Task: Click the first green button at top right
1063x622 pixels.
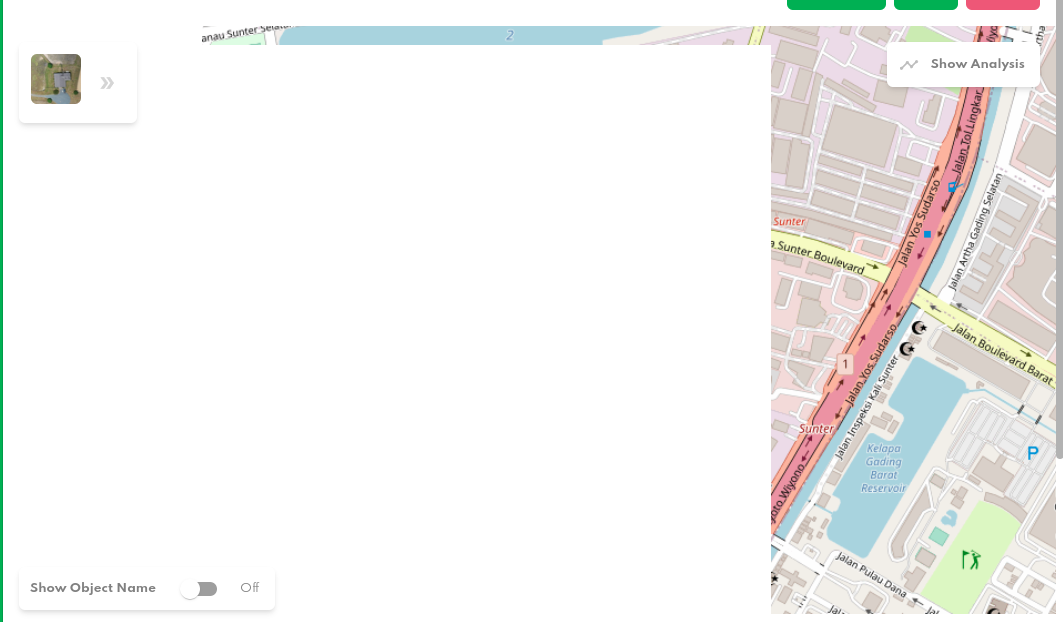Action: (836, 4)
